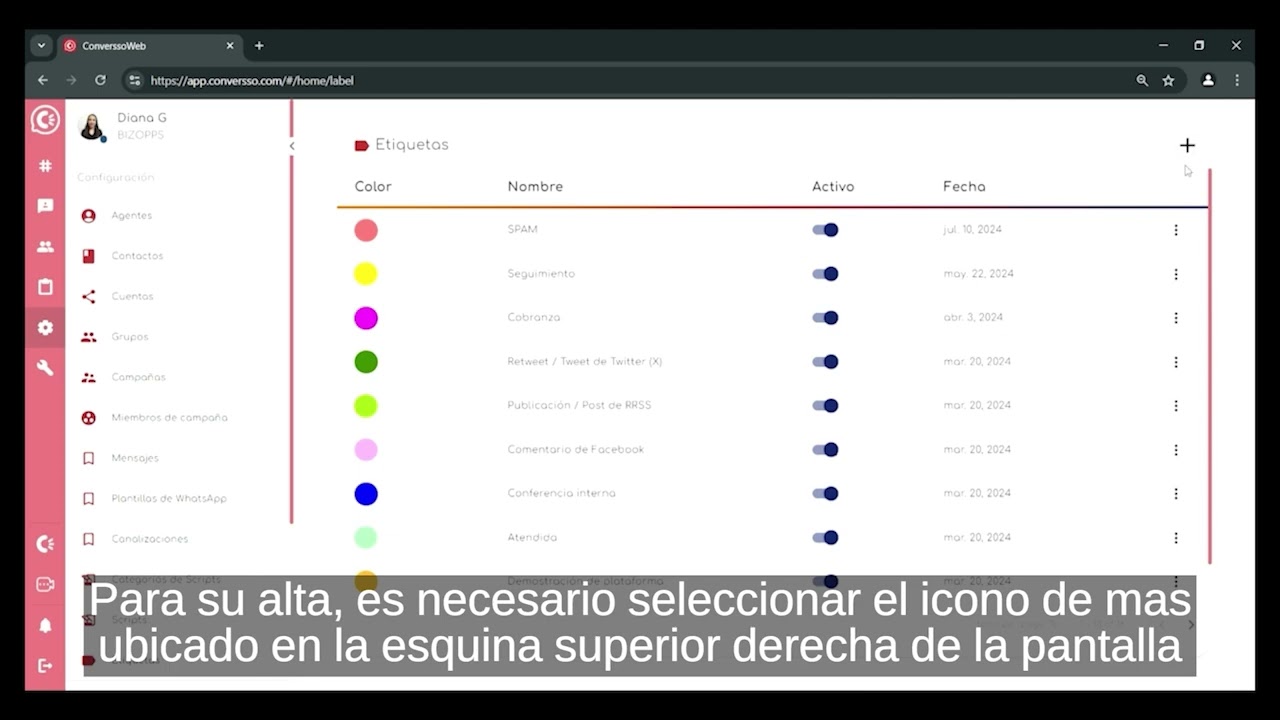The height and width of the screenshot is (720, 1280).
Task: Open options menu for Publicación / Post row
Action: click(x=1176, y=406)
